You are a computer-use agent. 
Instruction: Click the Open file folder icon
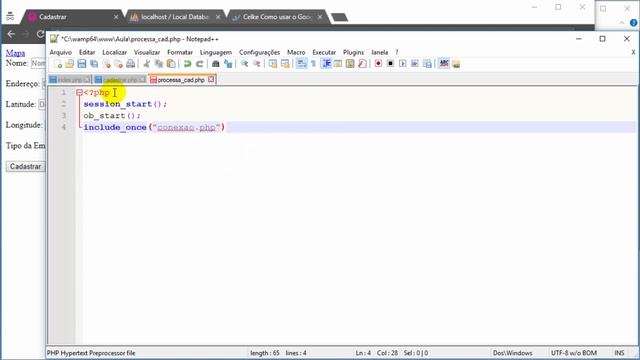(69, 64)
